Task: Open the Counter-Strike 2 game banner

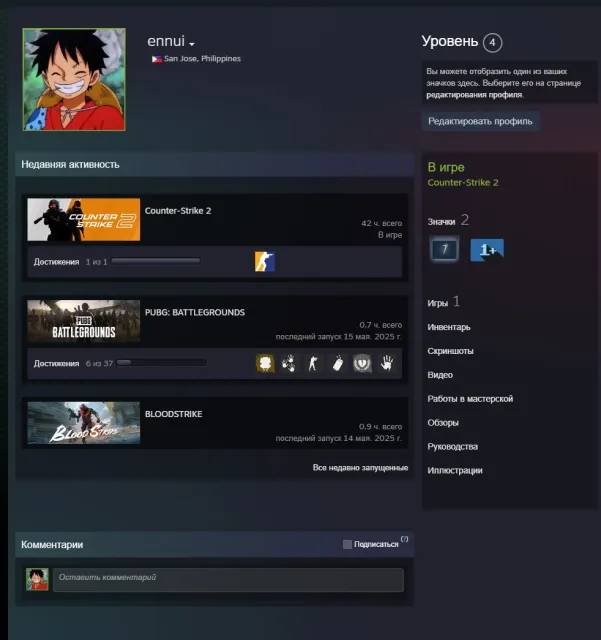Action: coord(84,220)
